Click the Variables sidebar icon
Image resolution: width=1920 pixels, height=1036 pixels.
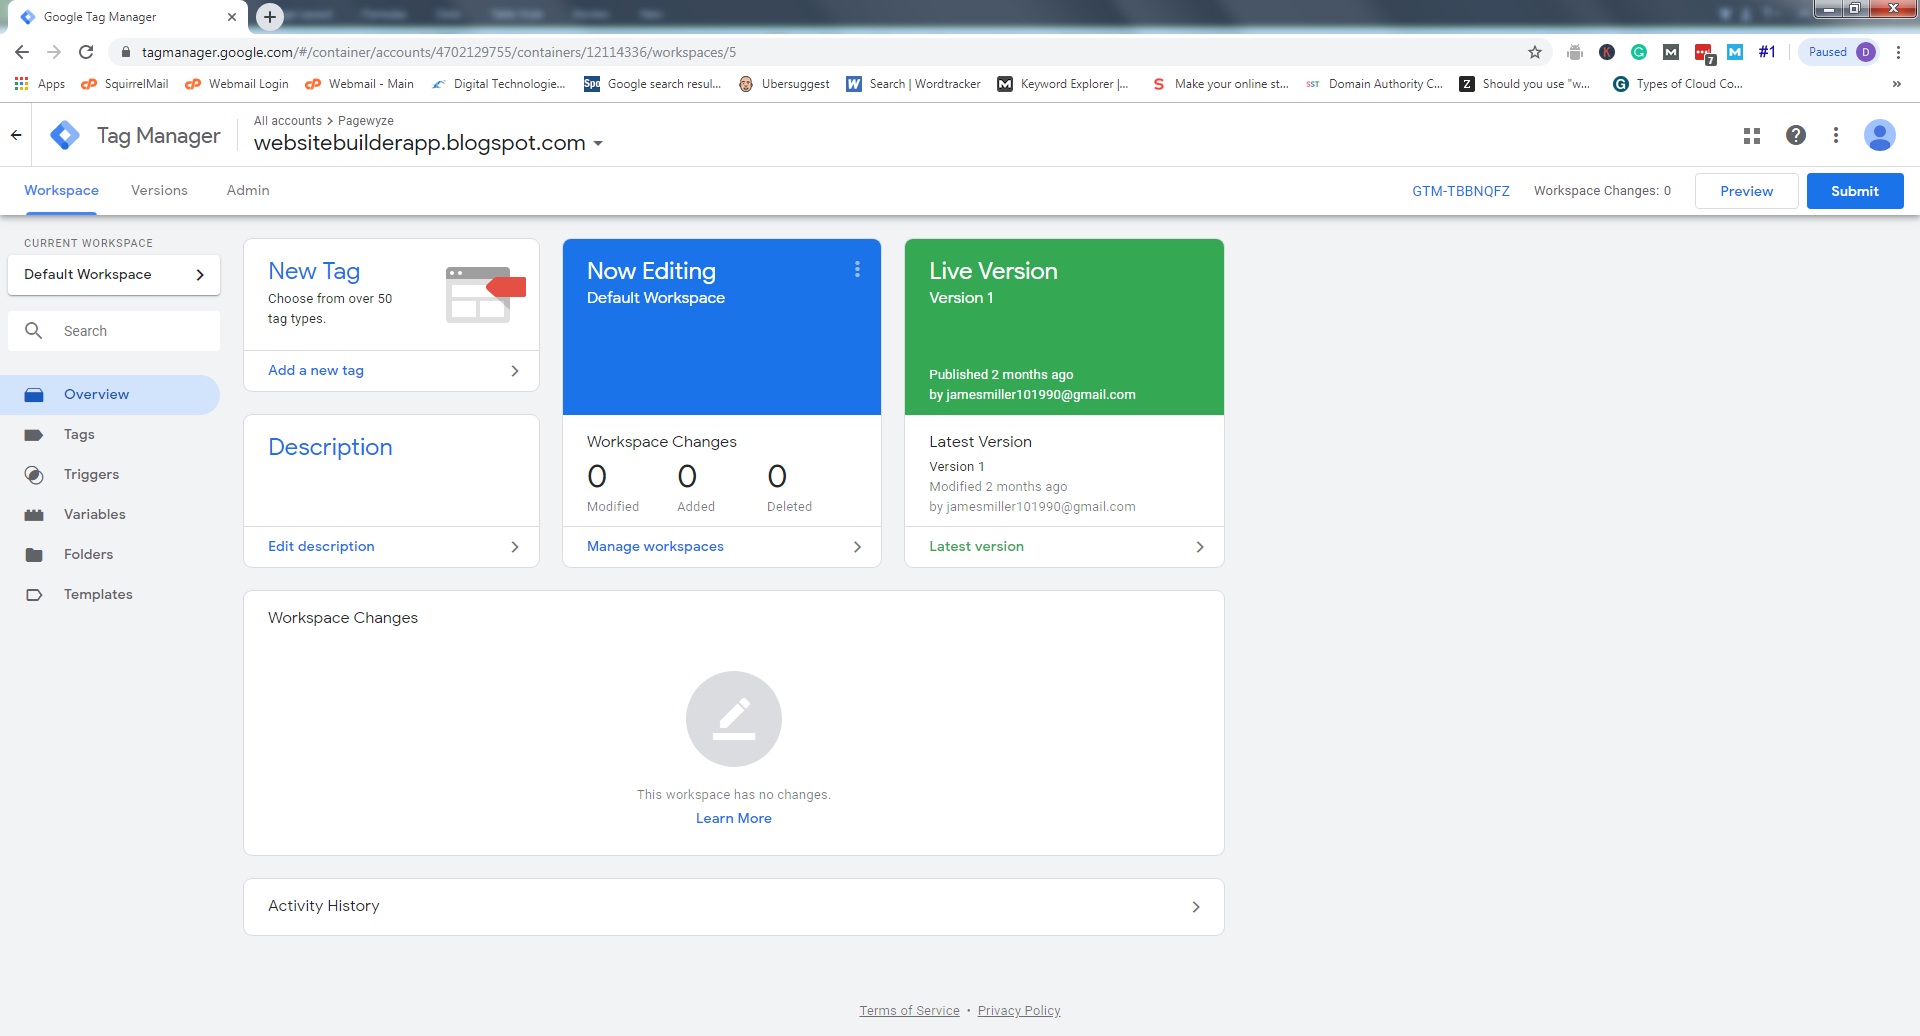coord(34,515)
